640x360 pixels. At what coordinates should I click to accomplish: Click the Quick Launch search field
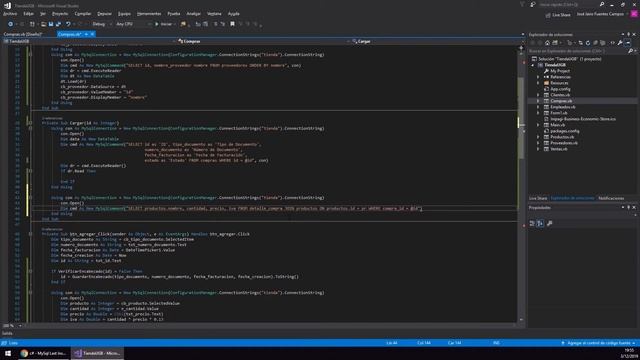(x=571, y=4)
